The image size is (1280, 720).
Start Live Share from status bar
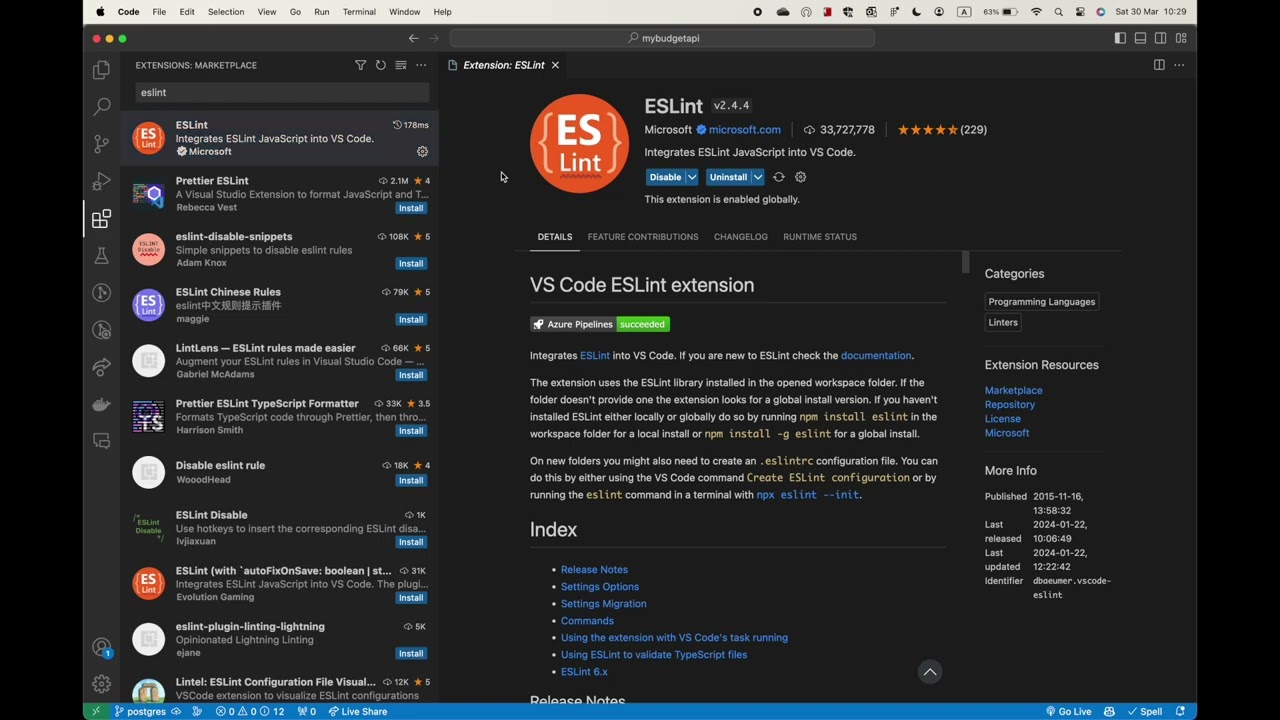[358, 711]
